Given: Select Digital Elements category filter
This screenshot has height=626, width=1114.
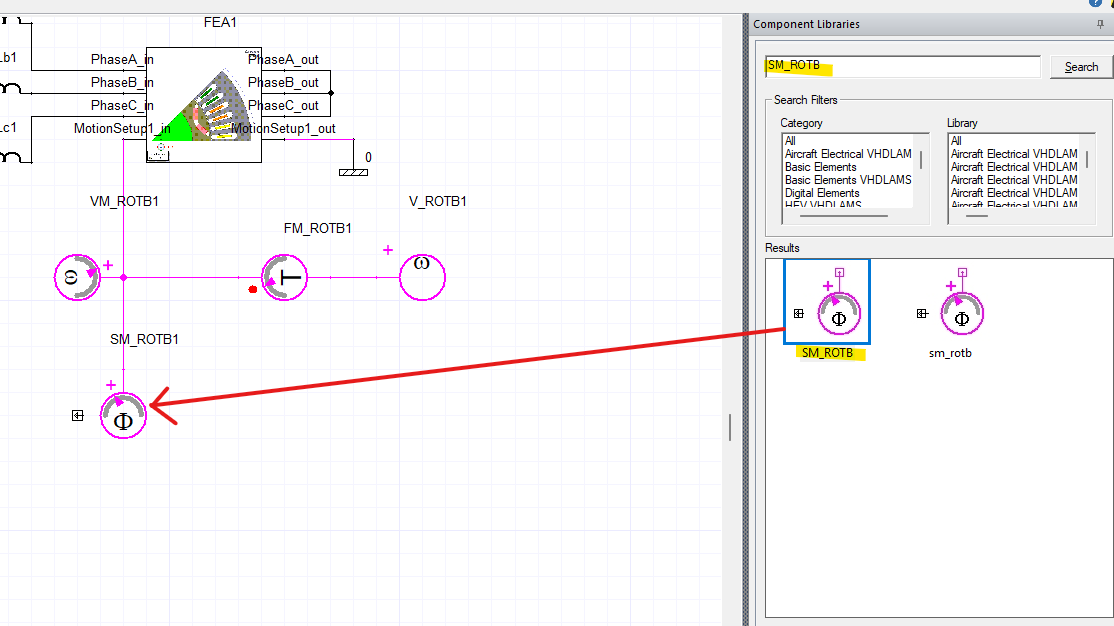Looking at the screenshot, I should click(x=822, y=192).
